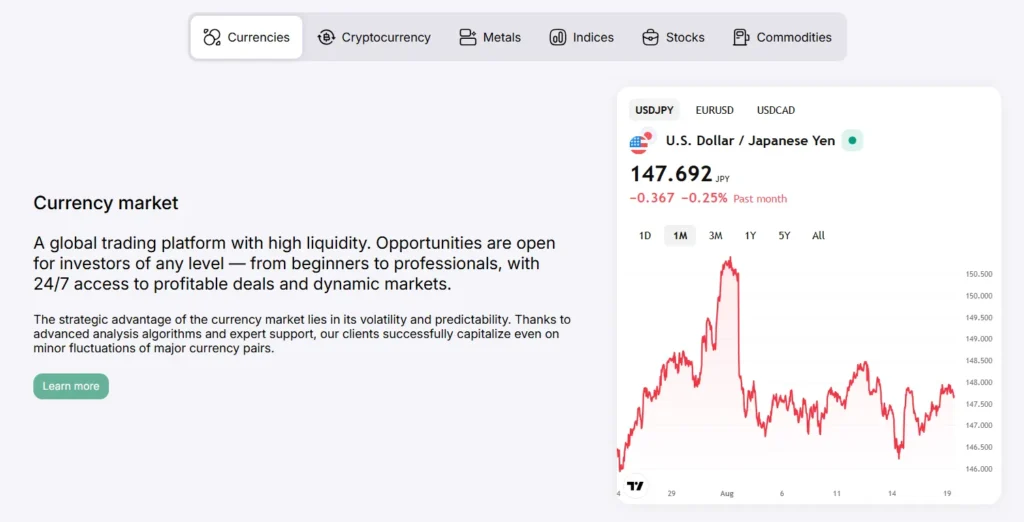This screenshot has height=522, width=1024.
Task: Select the USDJPY symbol tab
Action: tap(654, 110)
